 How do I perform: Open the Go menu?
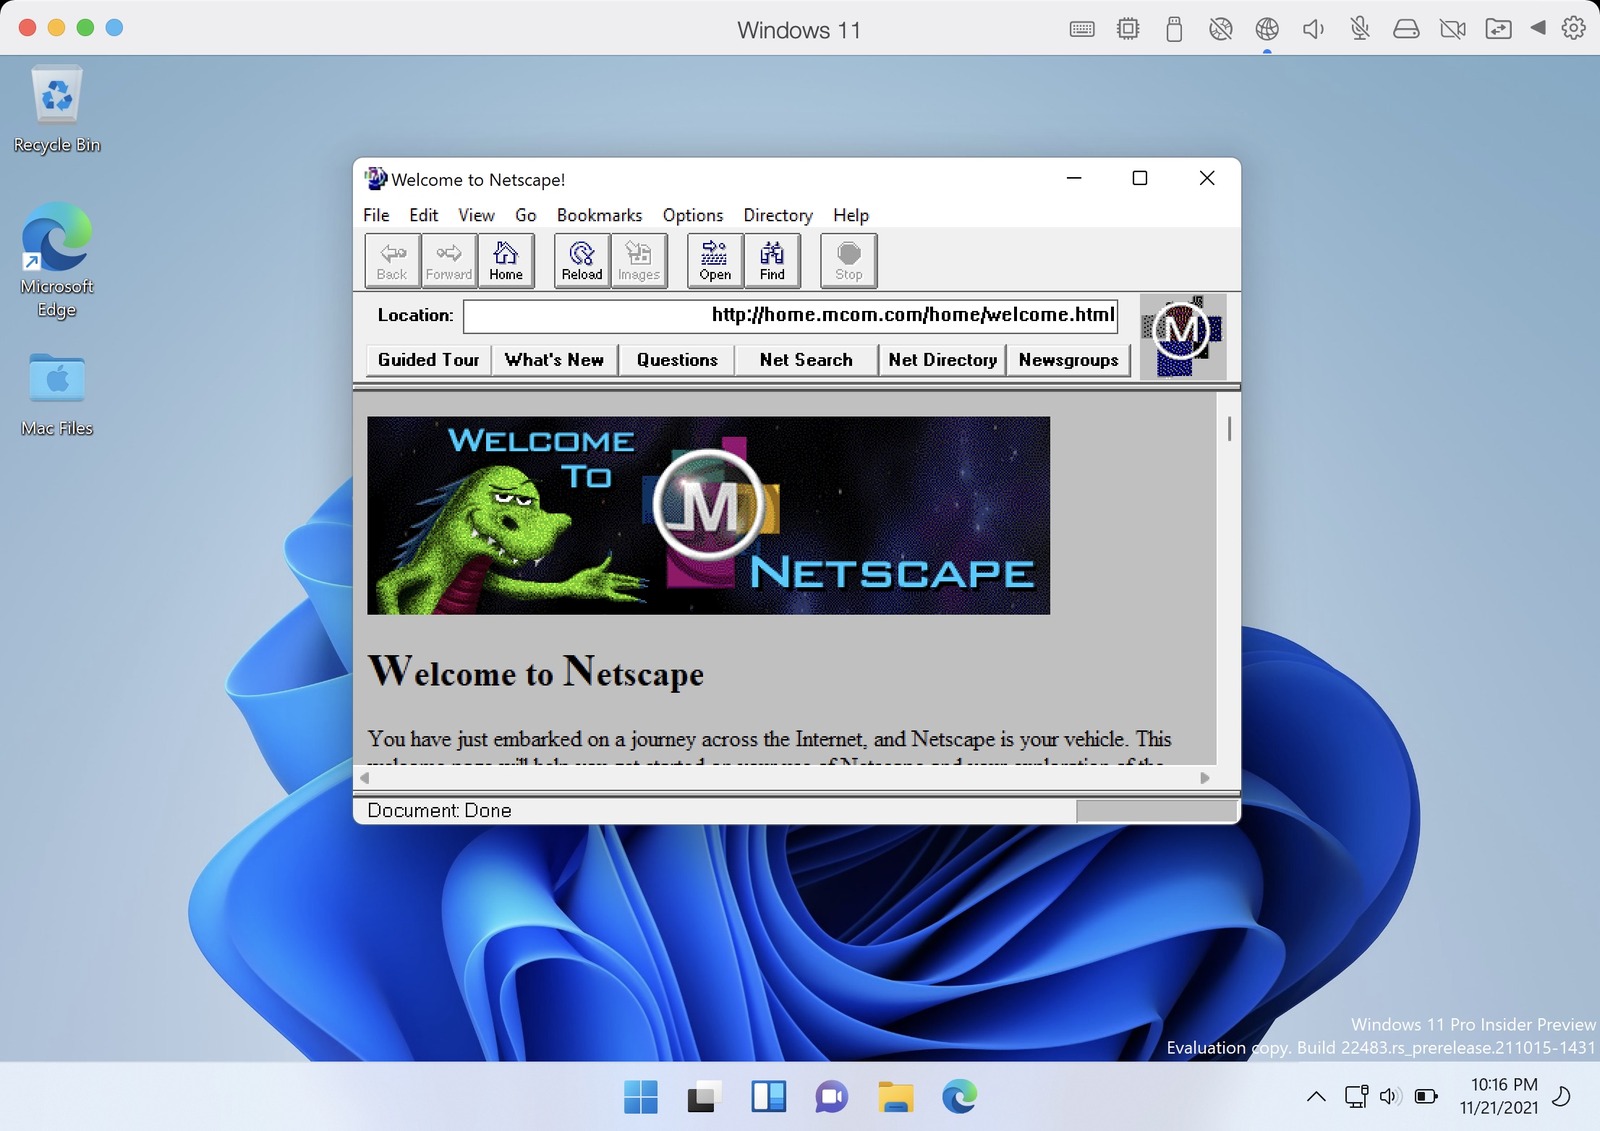click(526, 215)
